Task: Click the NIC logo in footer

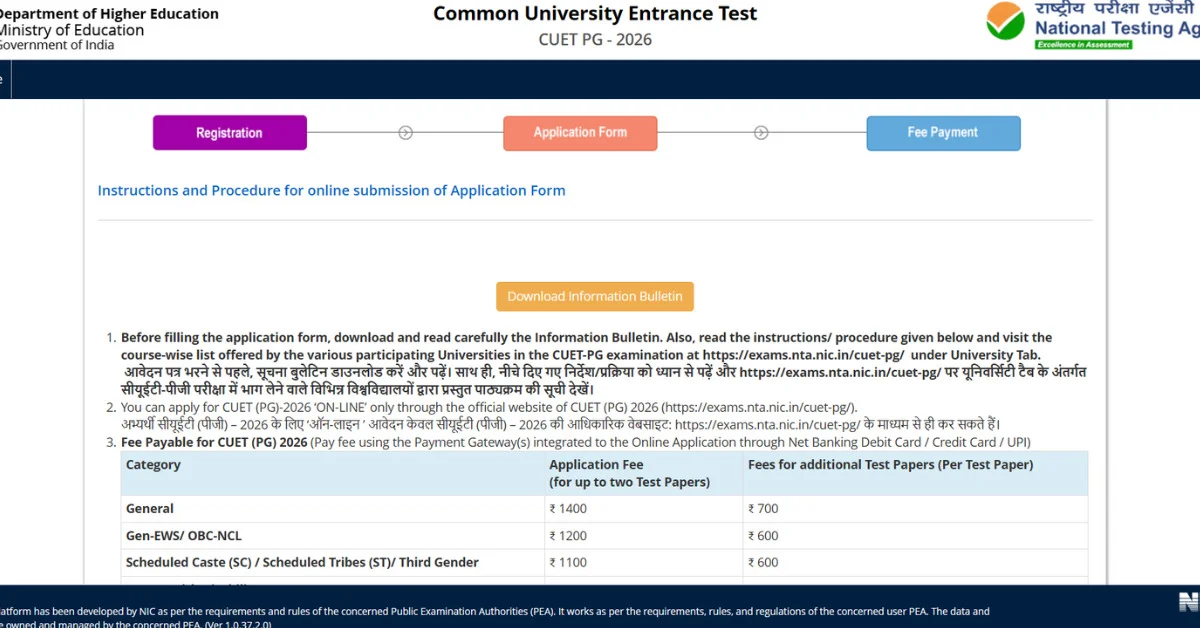Action: click(x=1188, y=602)
